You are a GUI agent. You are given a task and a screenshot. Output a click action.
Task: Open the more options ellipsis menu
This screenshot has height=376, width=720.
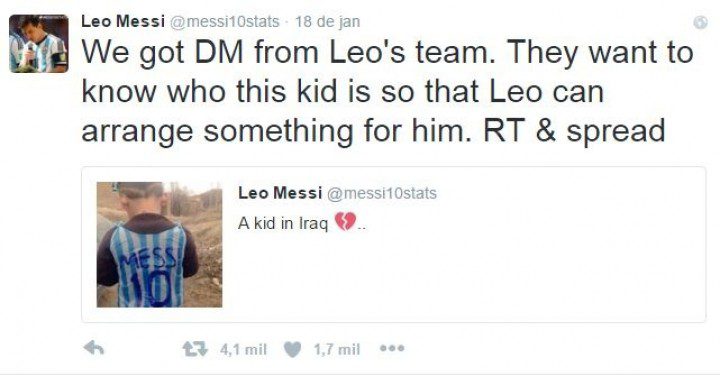click(x=393, y=348)
